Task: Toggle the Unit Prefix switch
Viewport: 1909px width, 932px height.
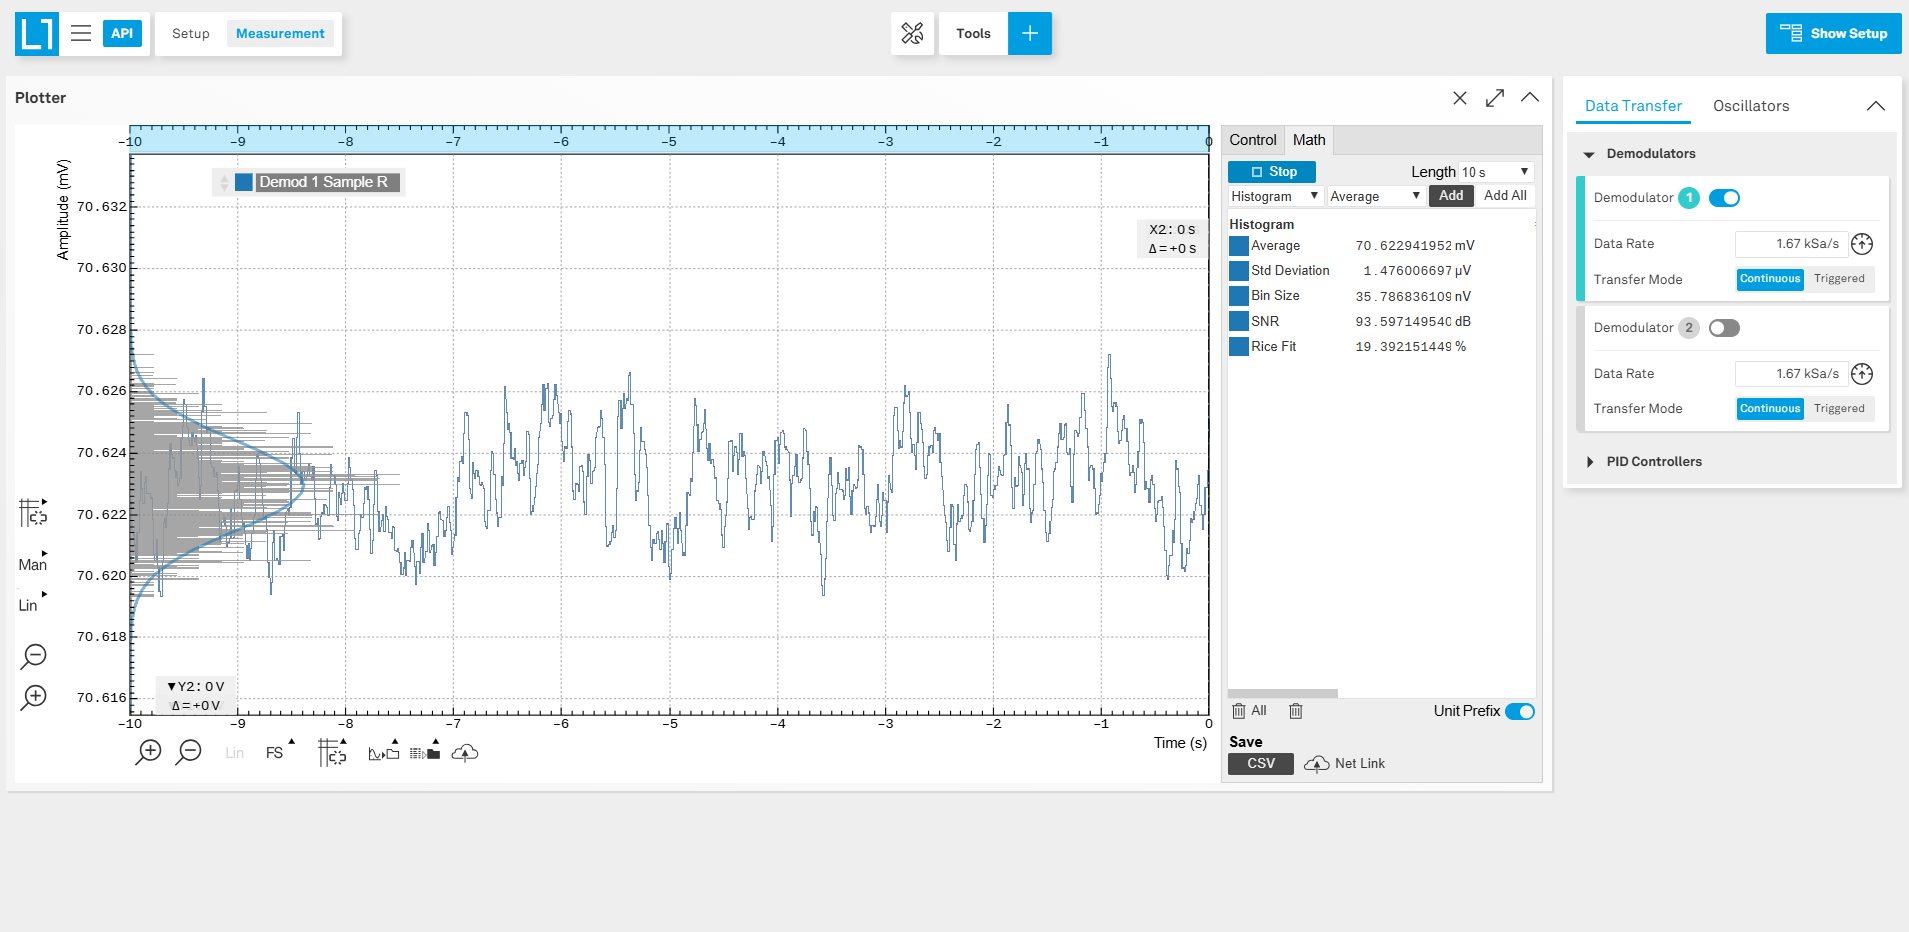Action: (x=1519, y=711)
